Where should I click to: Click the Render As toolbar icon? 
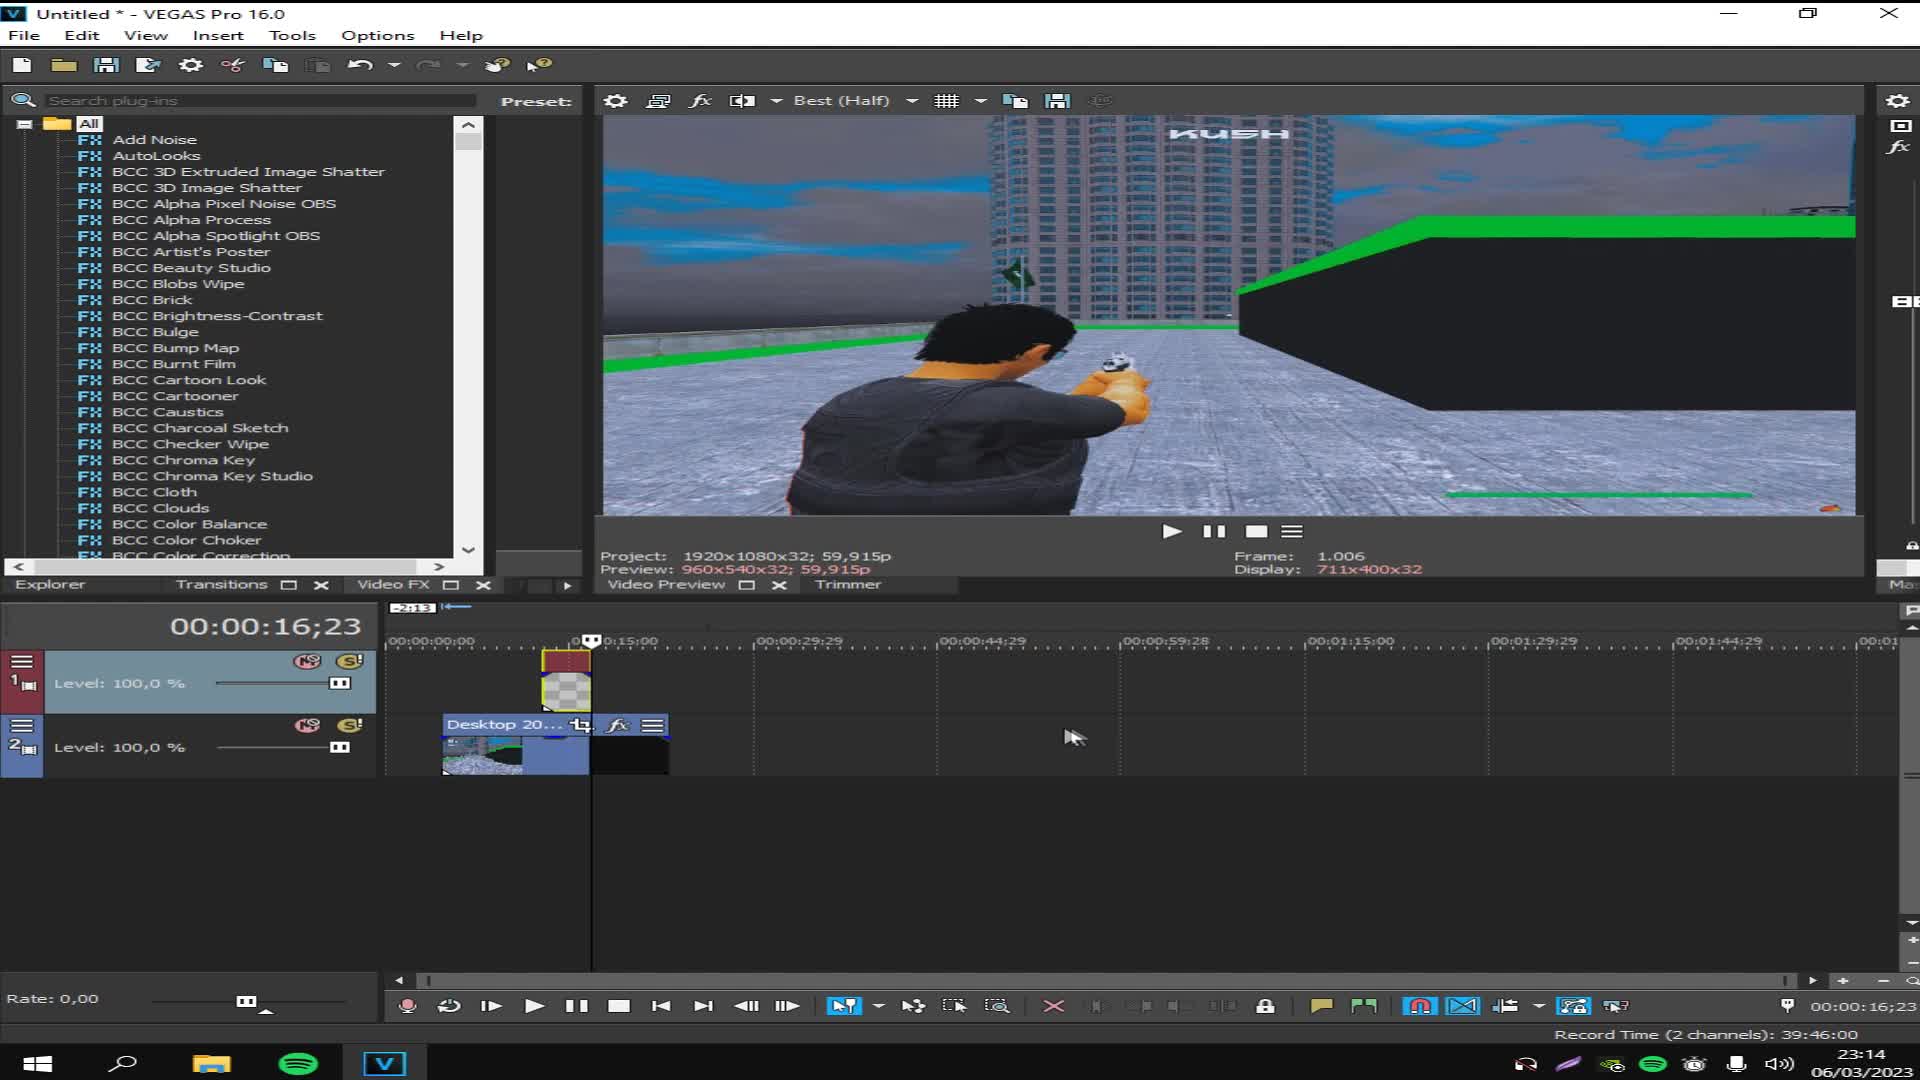coord(148,65)
